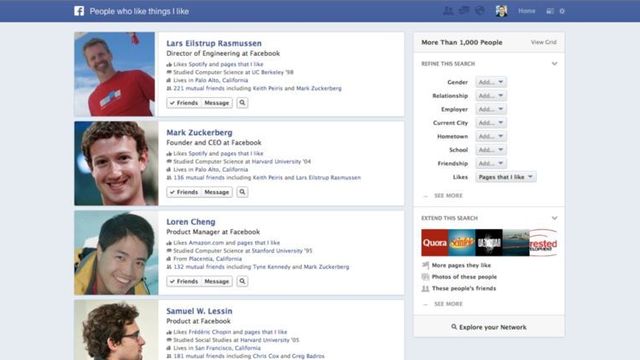Click the Quora page thumbnail

tap(435, 242)
